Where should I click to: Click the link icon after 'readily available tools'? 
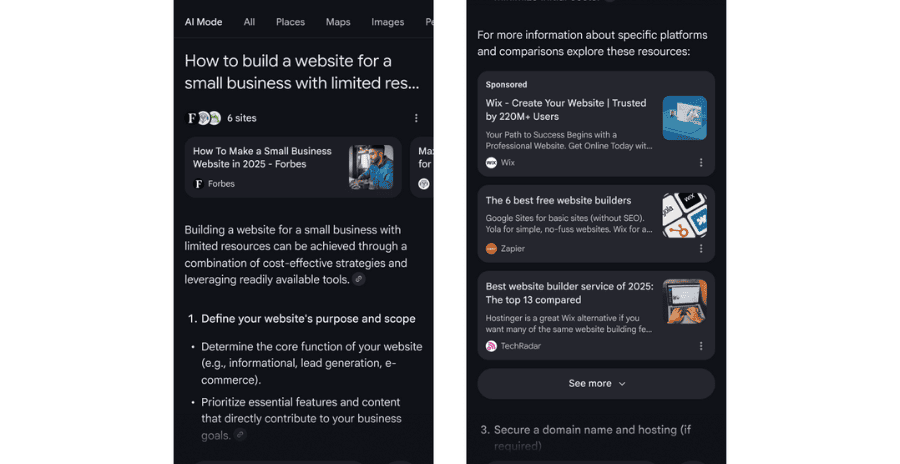[359, 280]
